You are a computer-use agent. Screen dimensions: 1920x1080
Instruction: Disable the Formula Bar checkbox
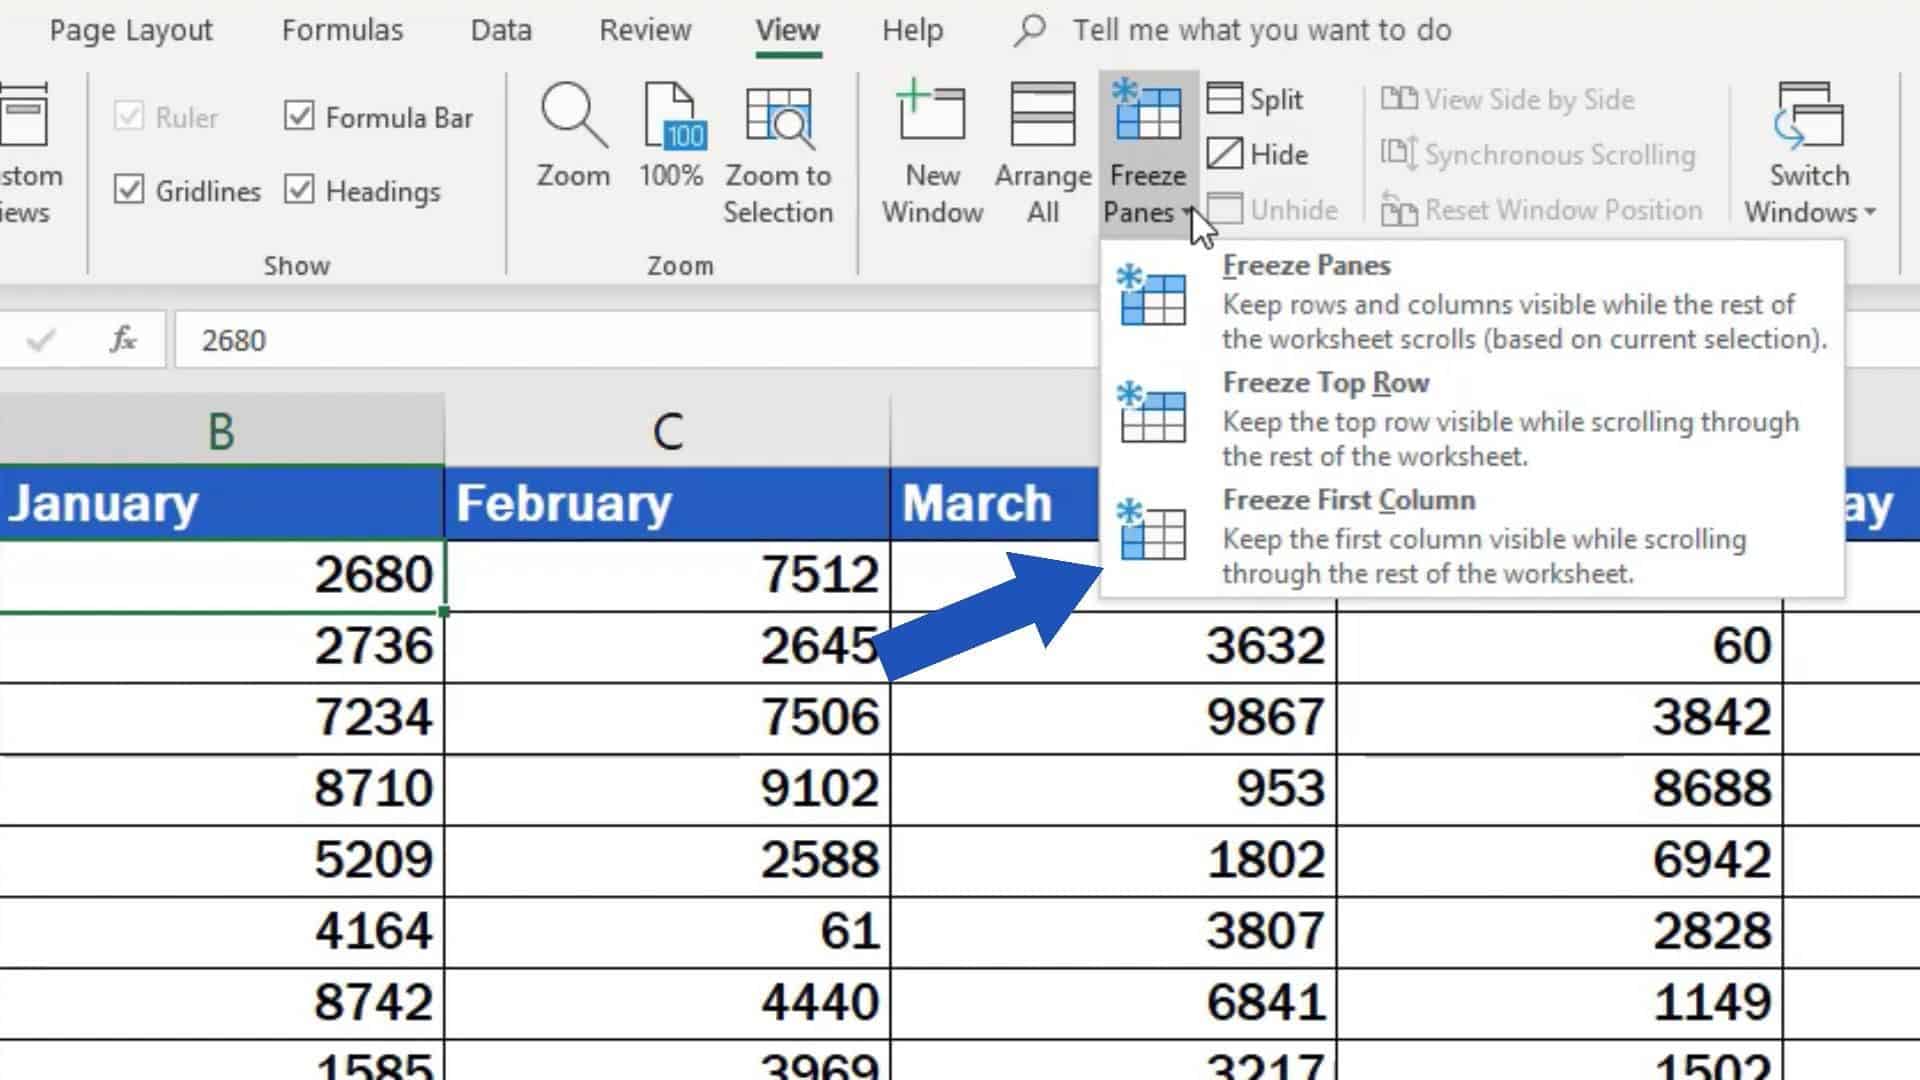click(x=300, y=116)
